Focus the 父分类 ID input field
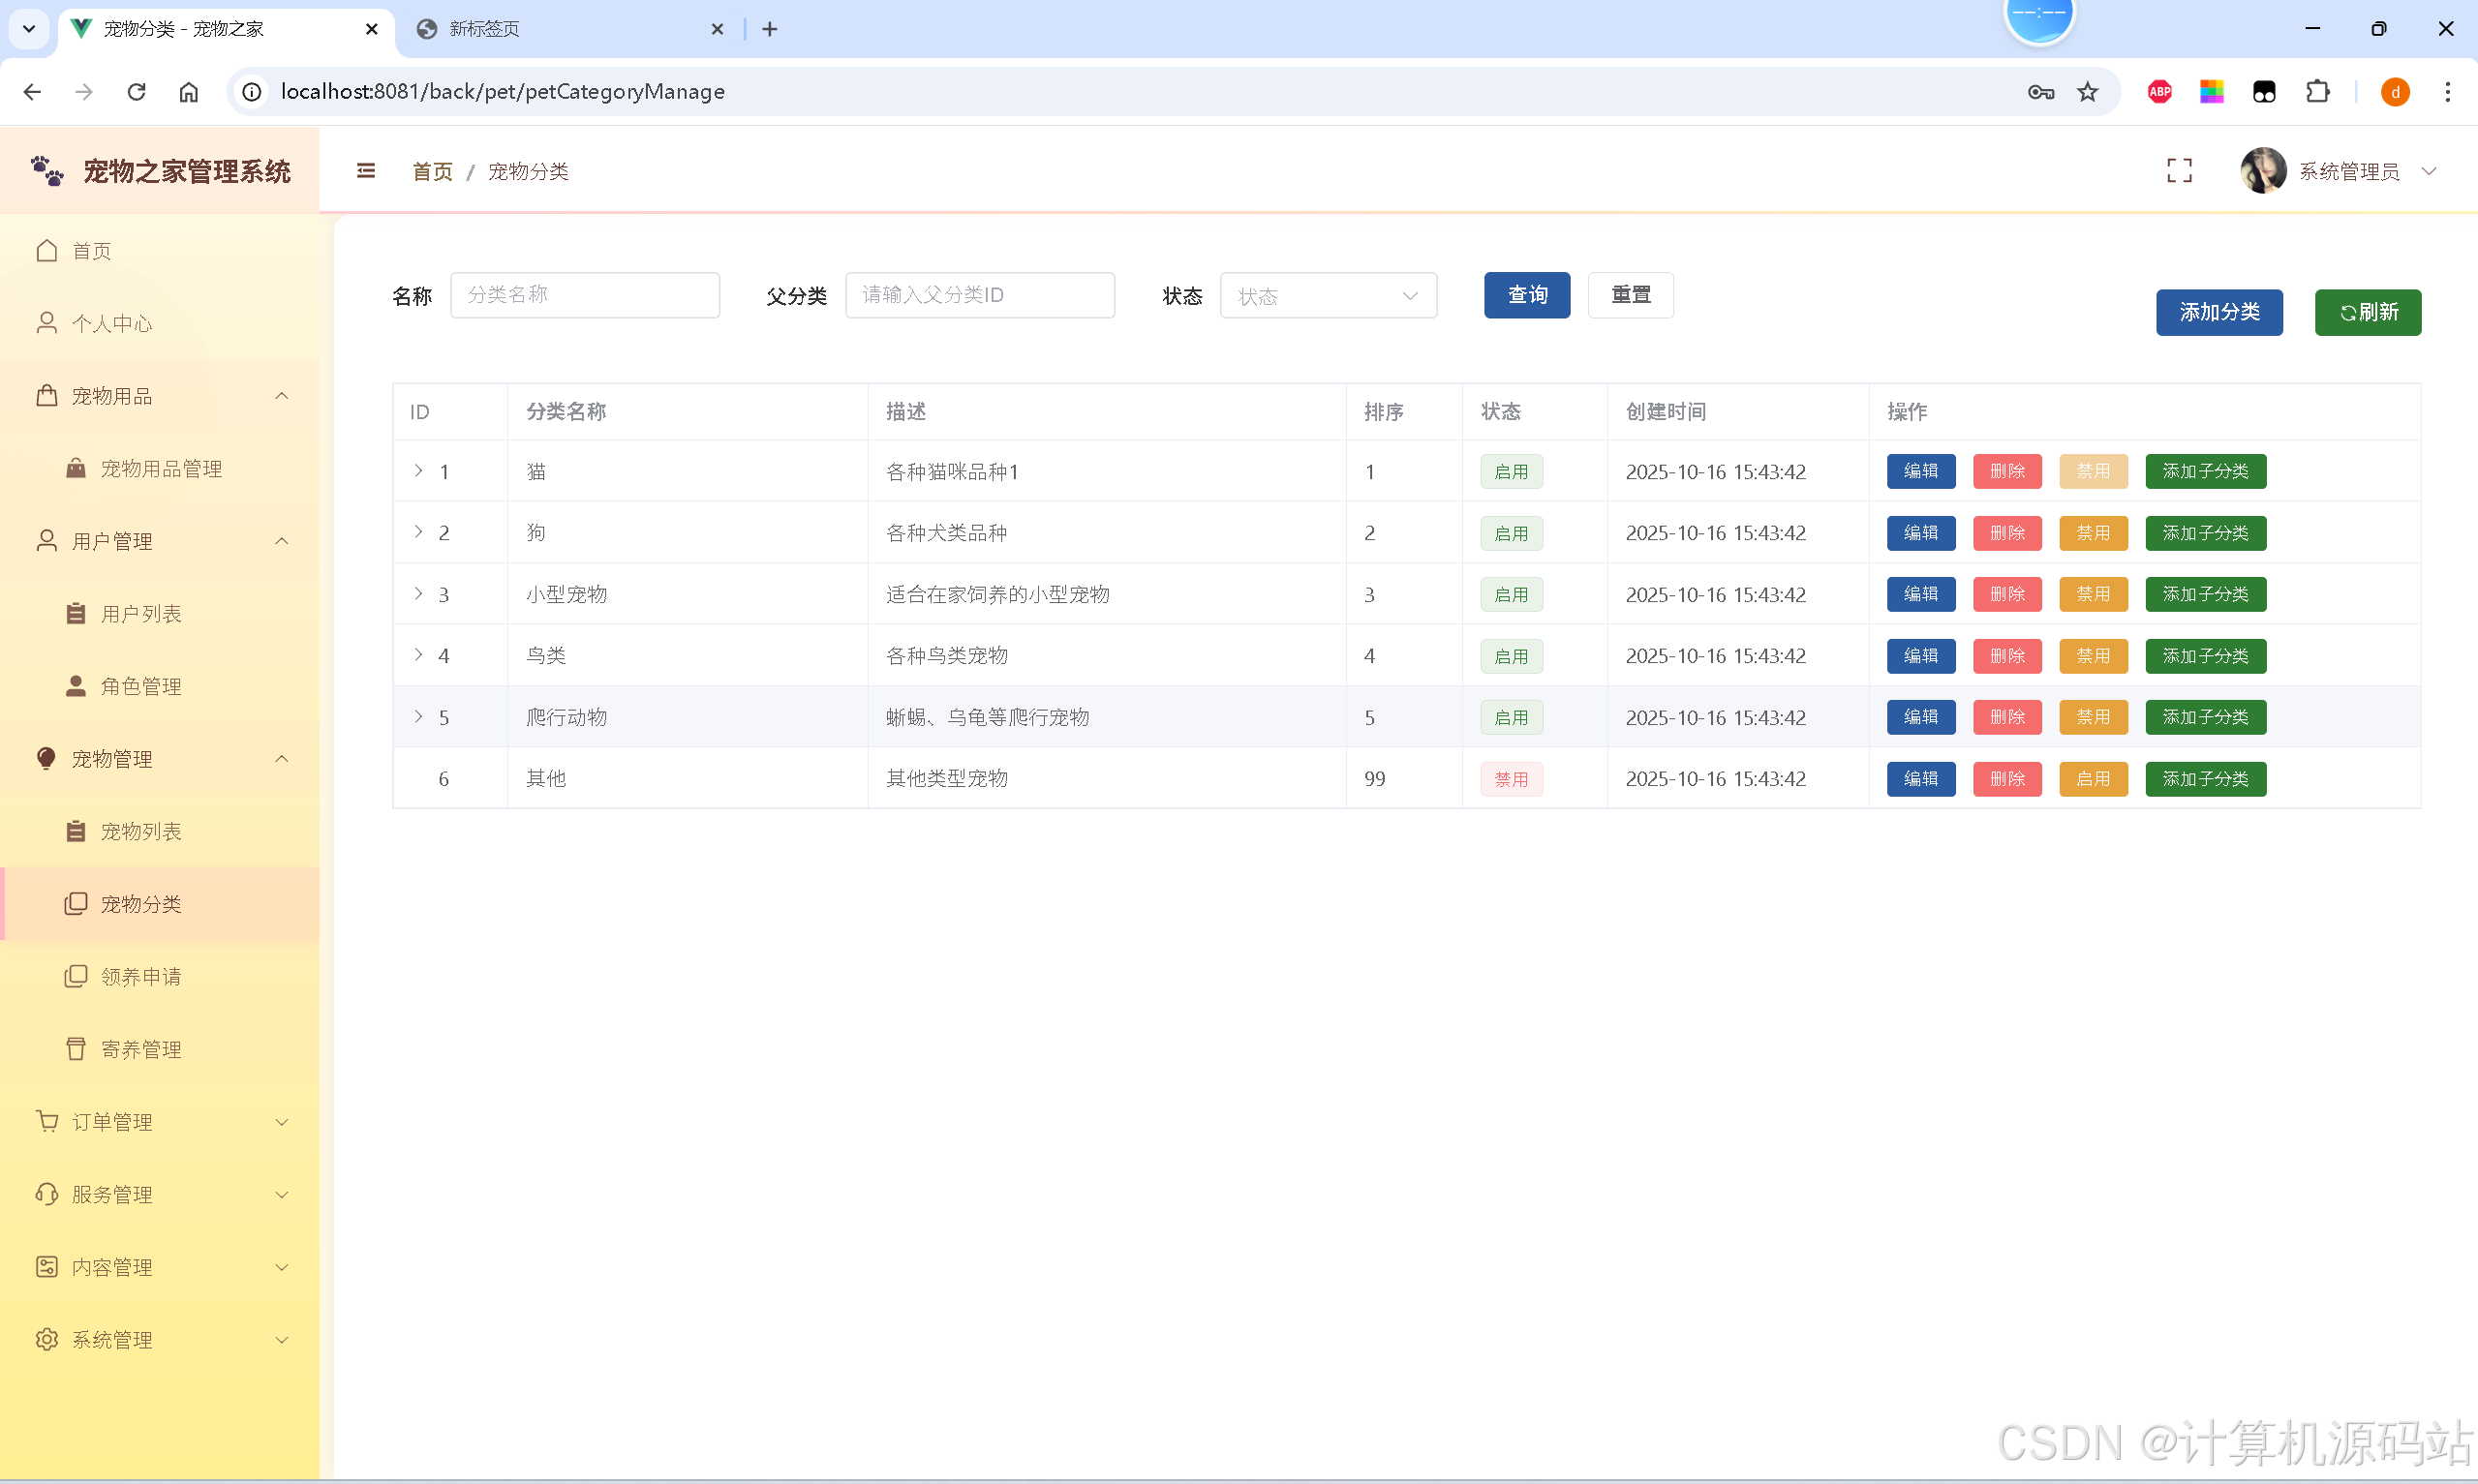This screenshot has height=1484, width=2478. pyautogui.click(x=980, y=295)
